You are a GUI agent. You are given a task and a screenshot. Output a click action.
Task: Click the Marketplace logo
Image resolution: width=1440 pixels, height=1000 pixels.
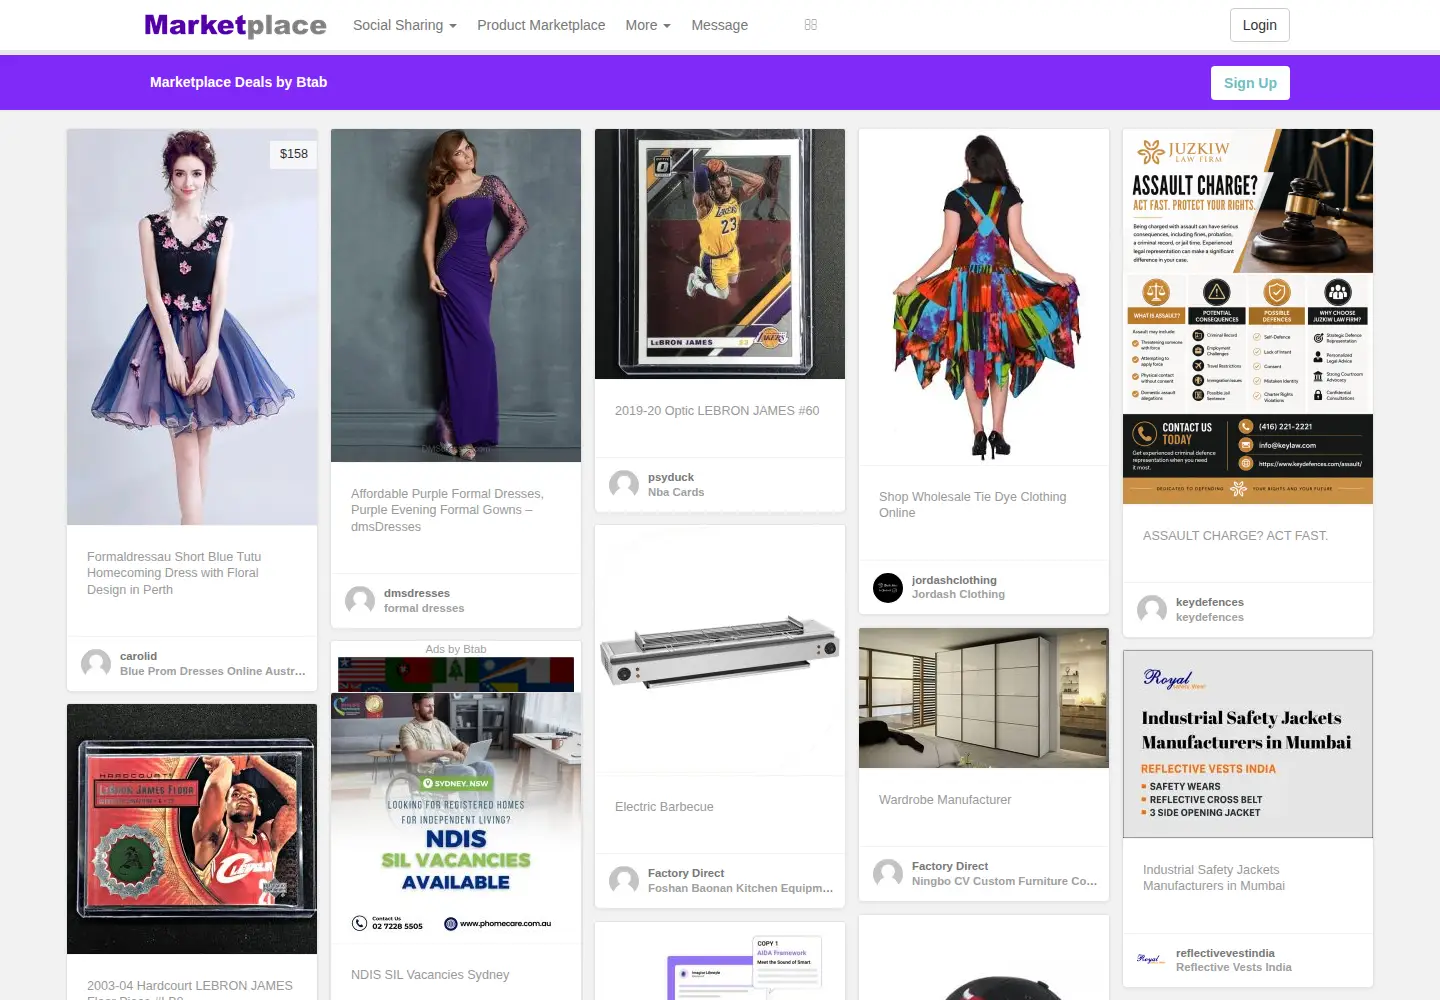235,25
